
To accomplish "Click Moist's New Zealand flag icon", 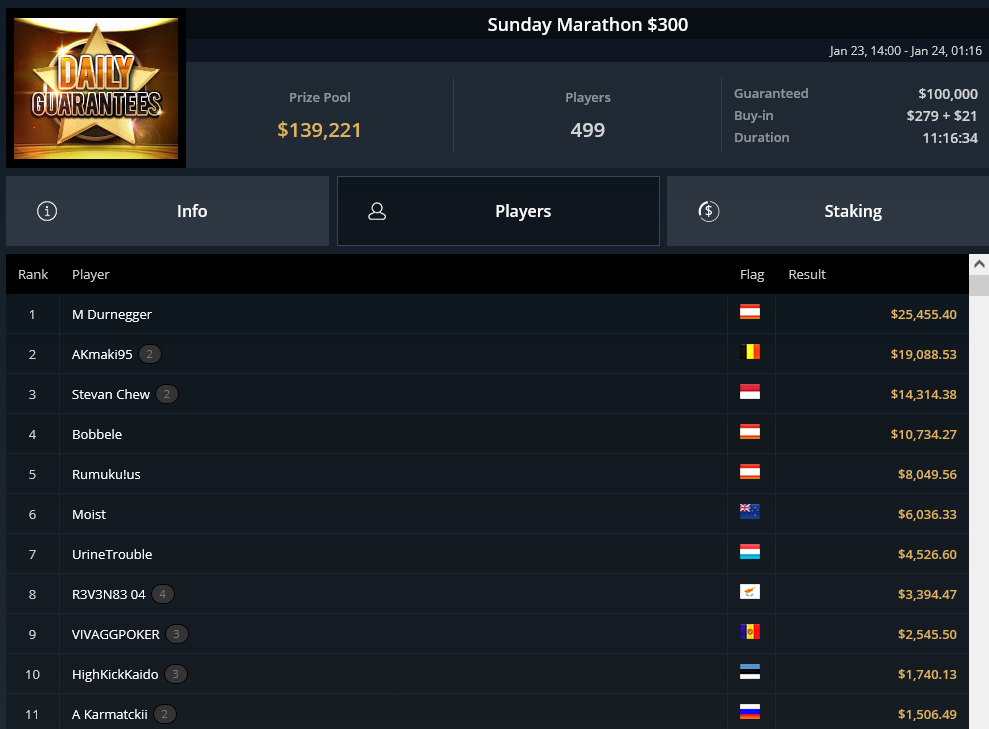I will click(x=750, y=511).
